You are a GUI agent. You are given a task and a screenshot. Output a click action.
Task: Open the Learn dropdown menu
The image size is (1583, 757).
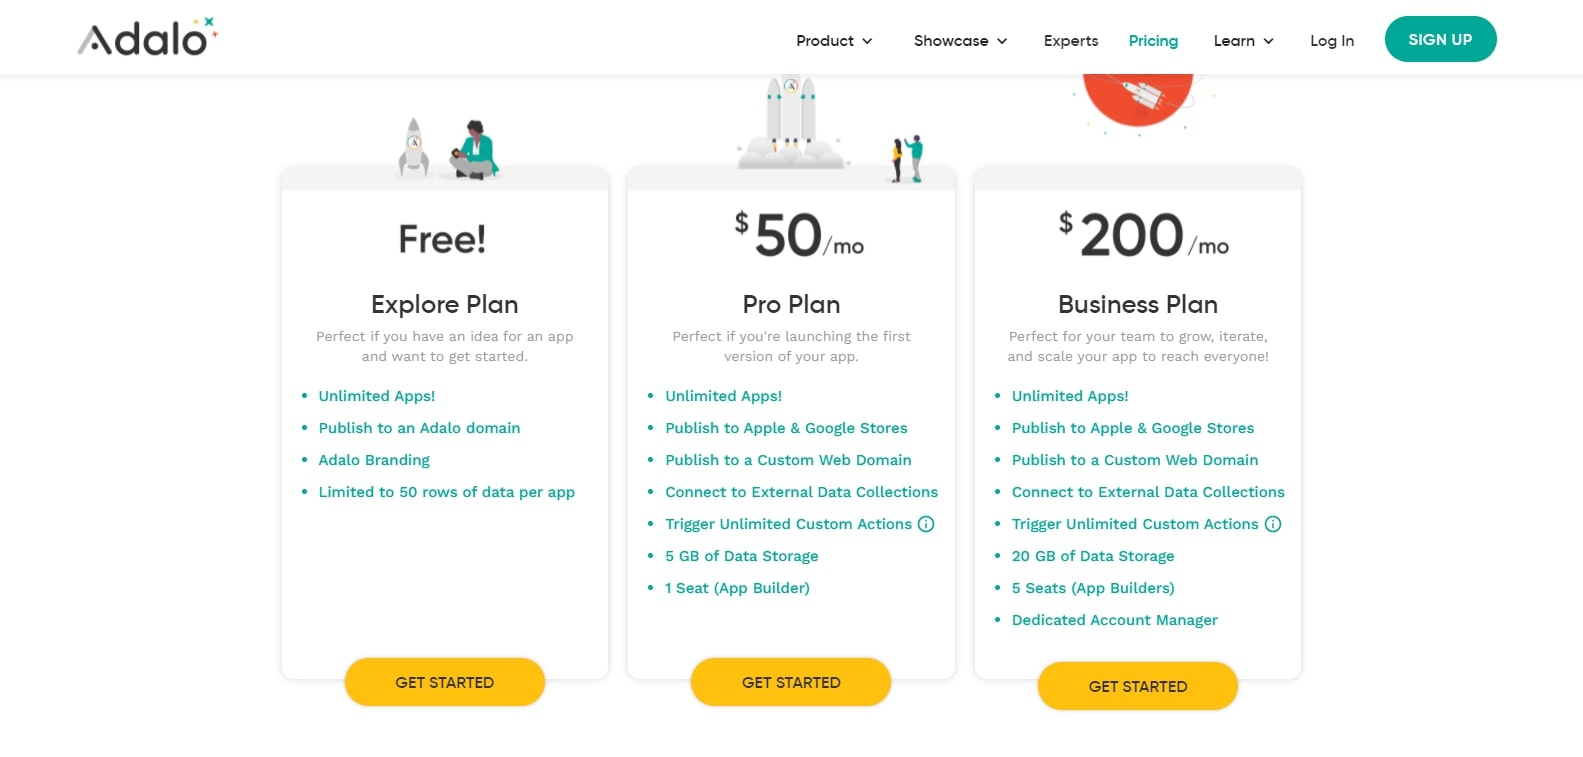1243,41
